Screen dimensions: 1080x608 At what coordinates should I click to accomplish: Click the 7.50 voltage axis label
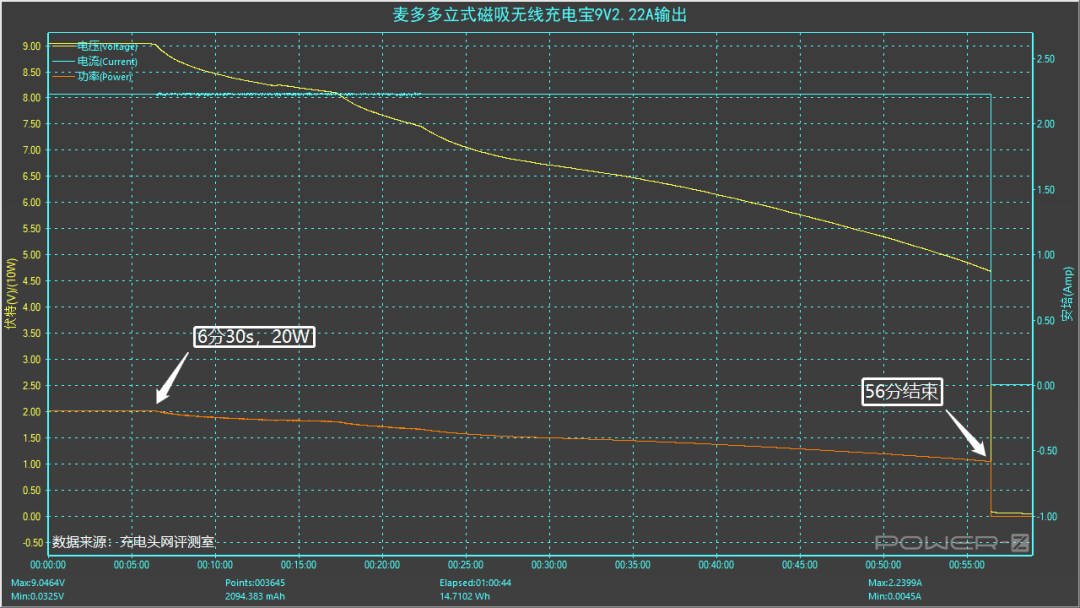click(32, 124)
